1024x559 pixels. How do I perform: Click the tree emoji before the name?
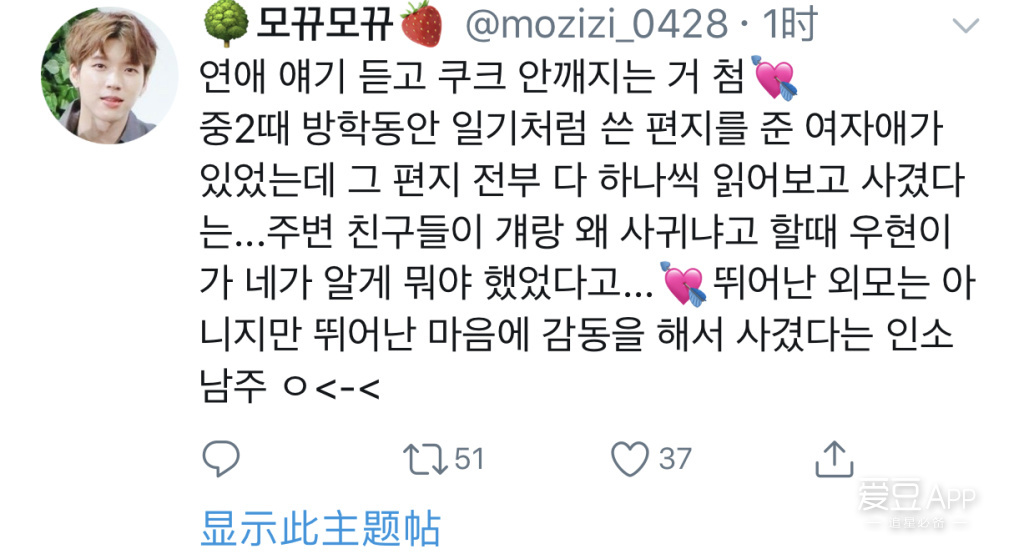coord(226,24)
